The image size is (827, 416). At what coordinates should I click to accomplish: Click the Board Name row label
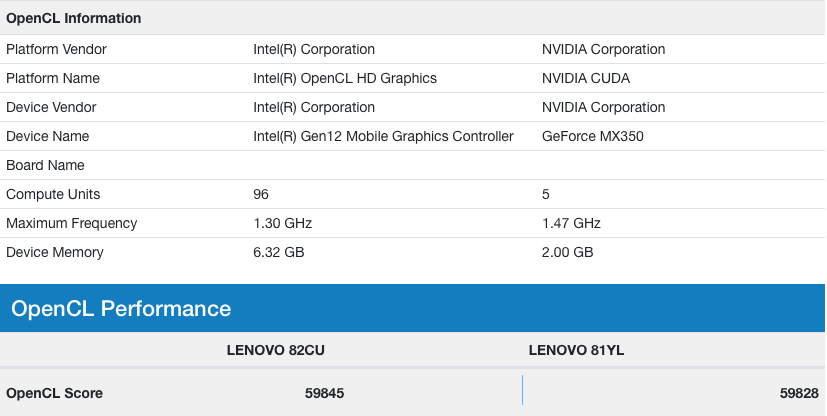pos(45,165)
